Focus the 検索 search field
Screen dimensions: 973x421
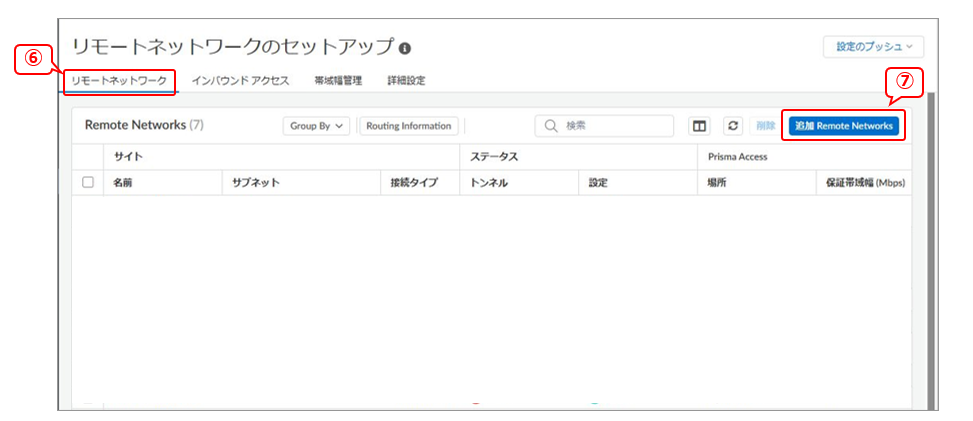[604, 126]
